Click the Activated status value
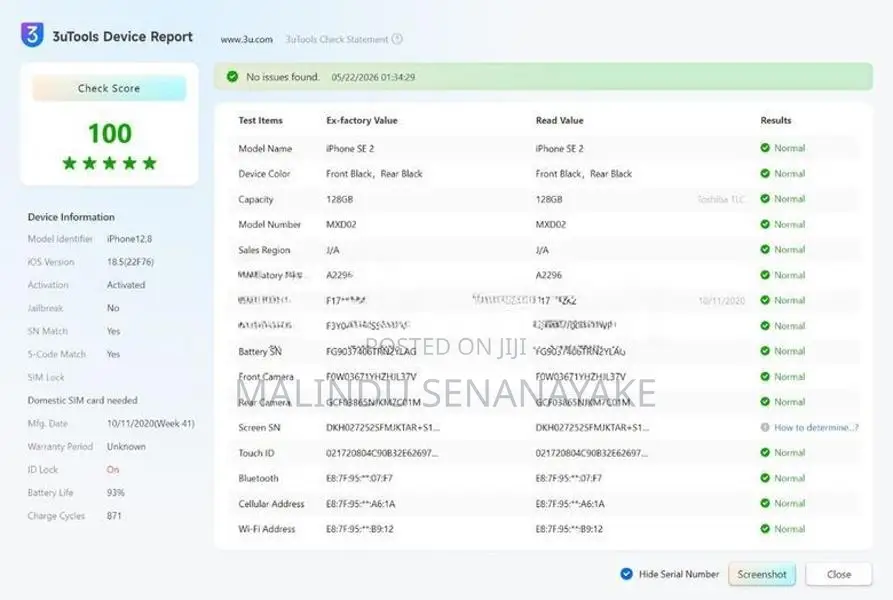 pos(126,285)
